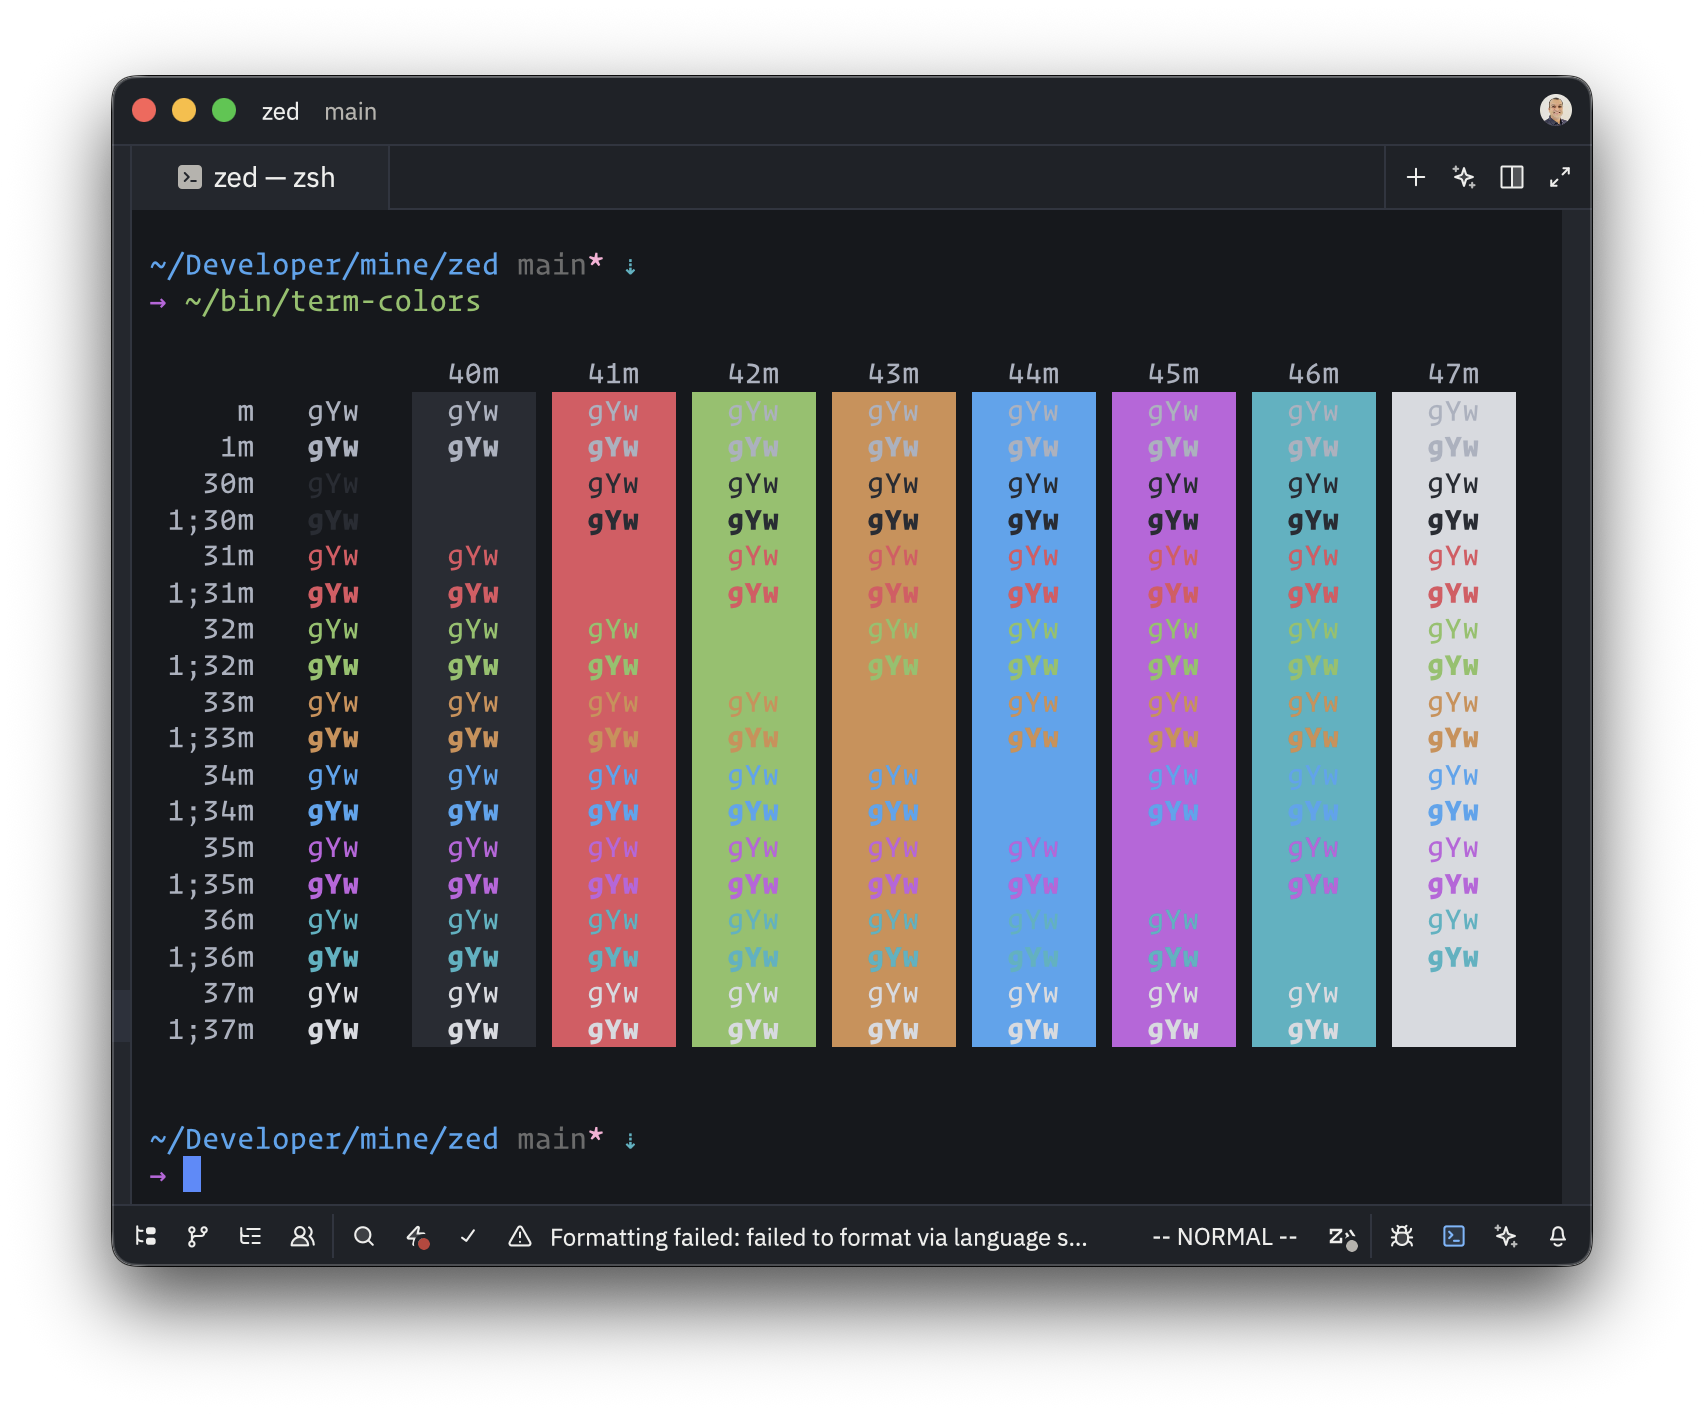Click the 1;31m row label
Viewport: 1704px width, 1414px height.
pyautogui.click(x=211, y=594)
